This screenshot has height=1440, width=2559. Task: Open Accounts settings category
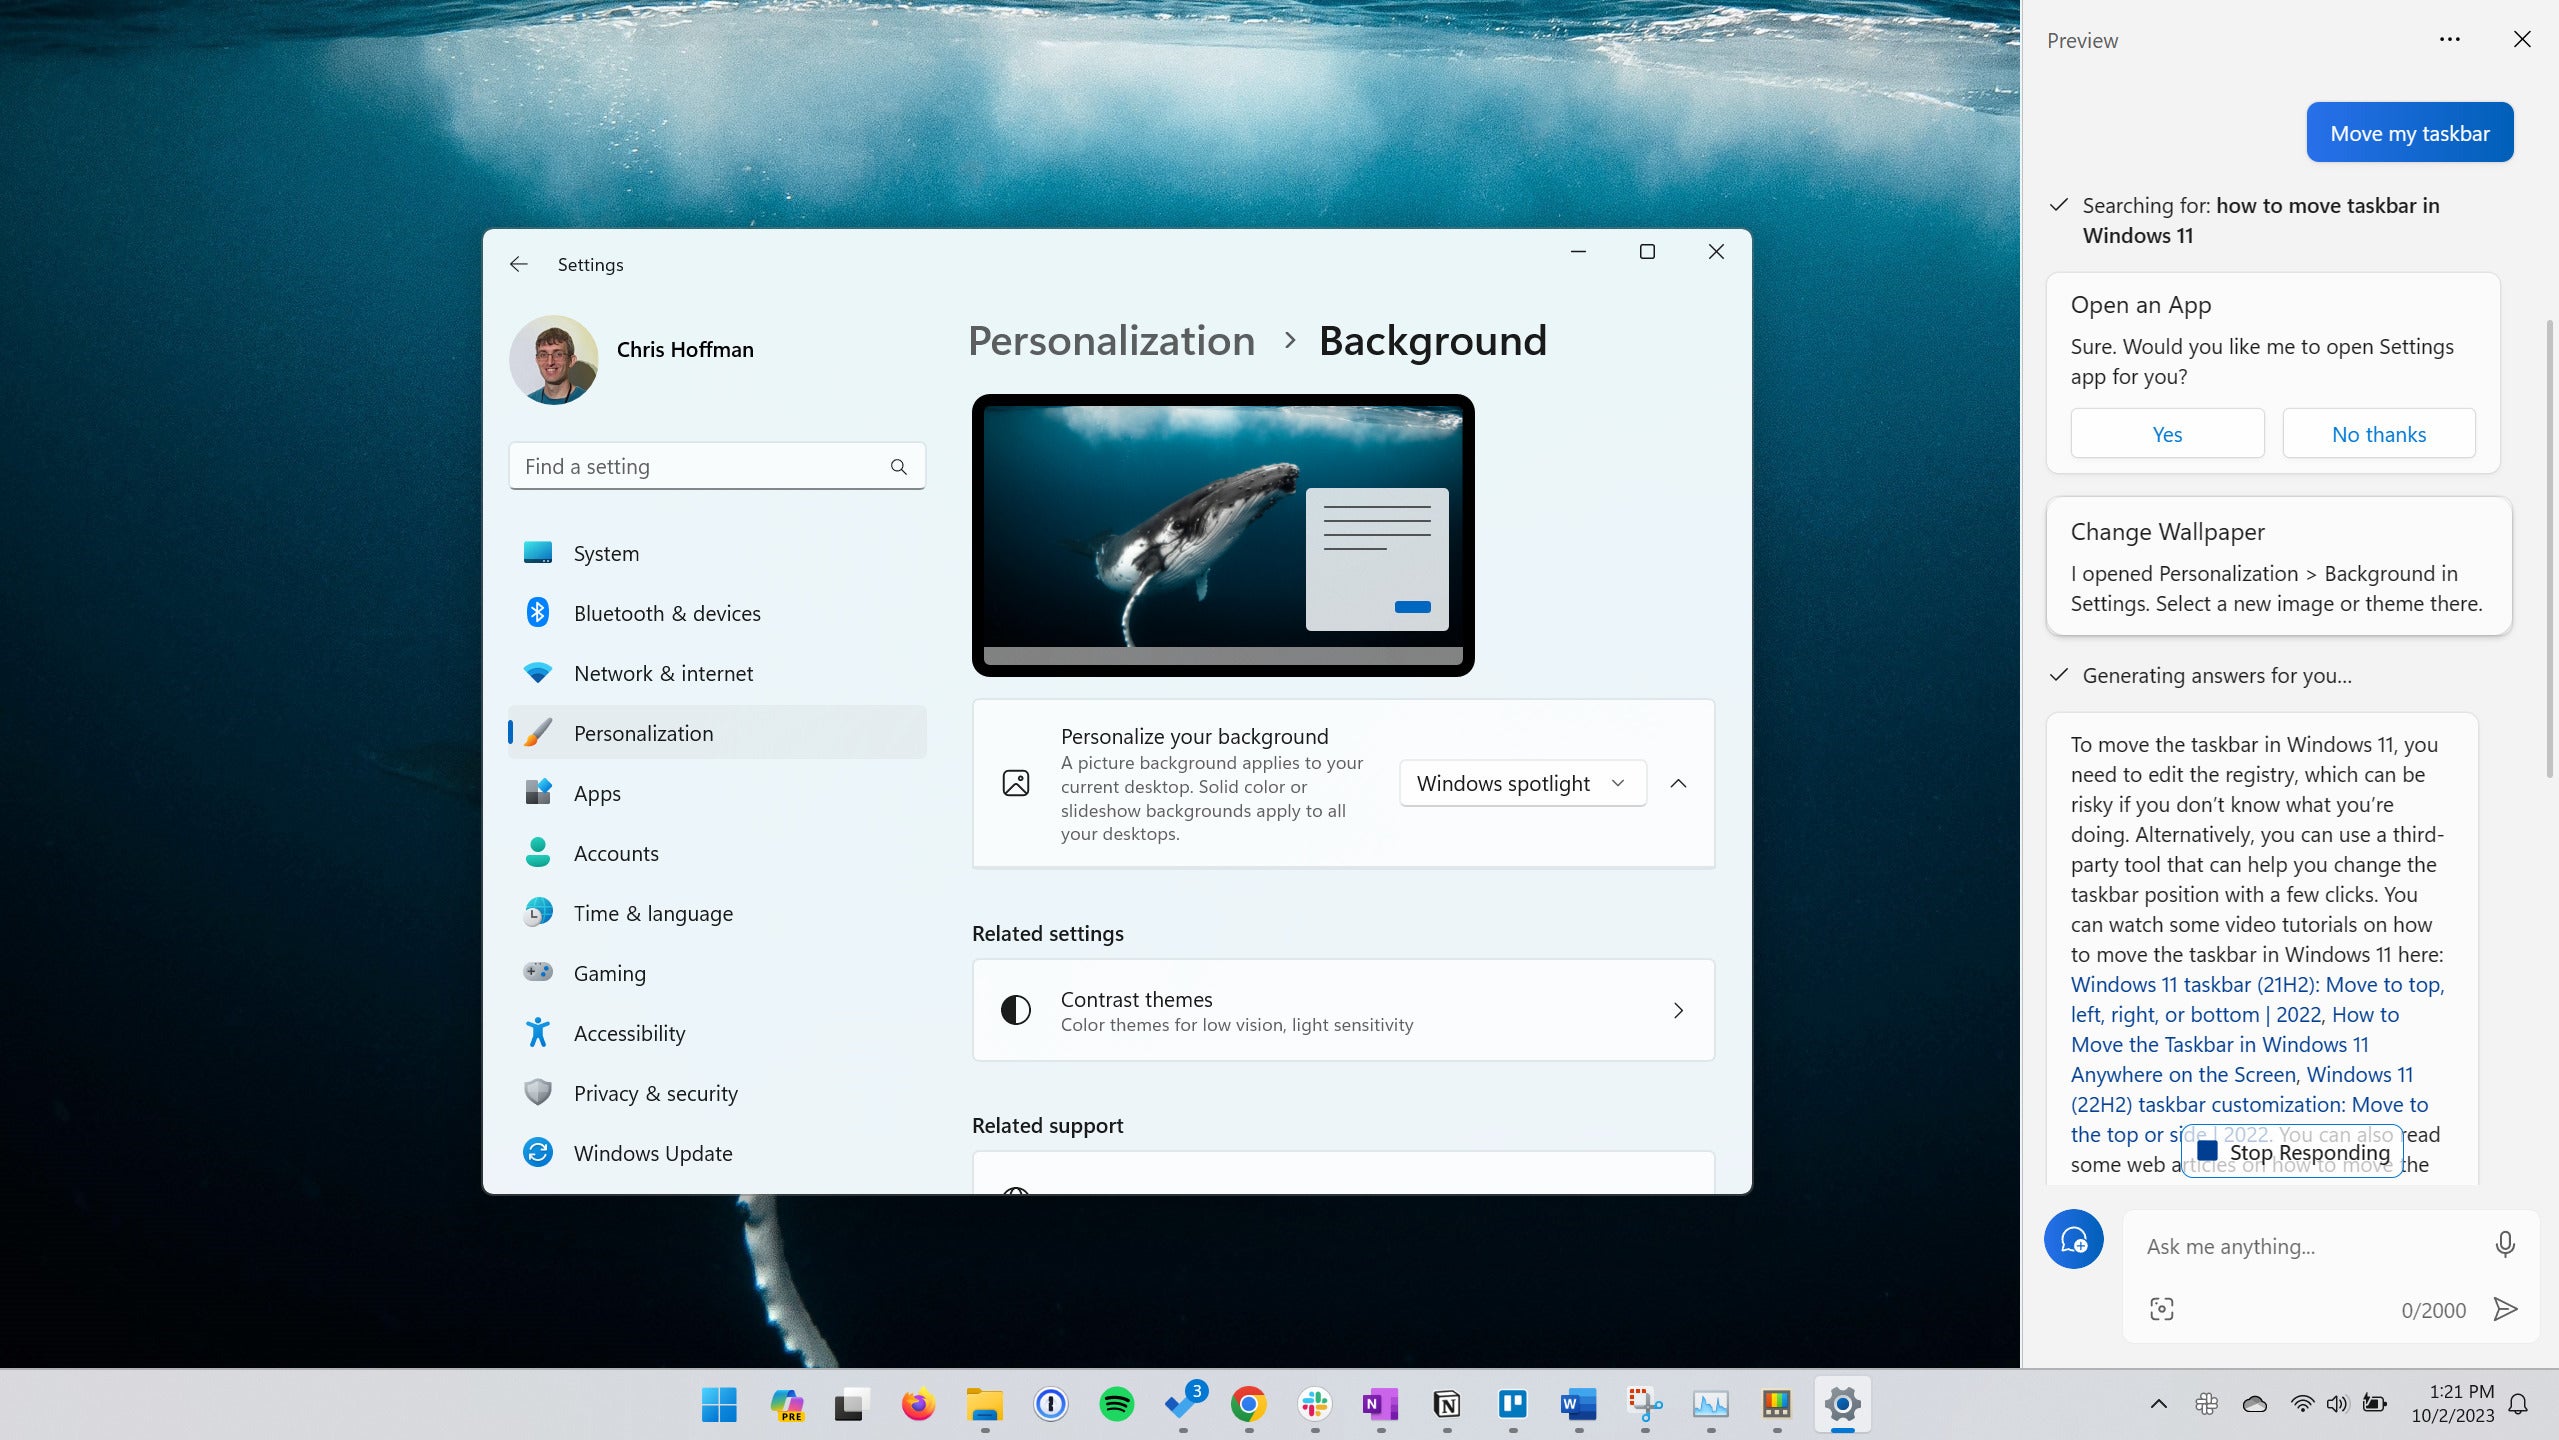point(717,853)
